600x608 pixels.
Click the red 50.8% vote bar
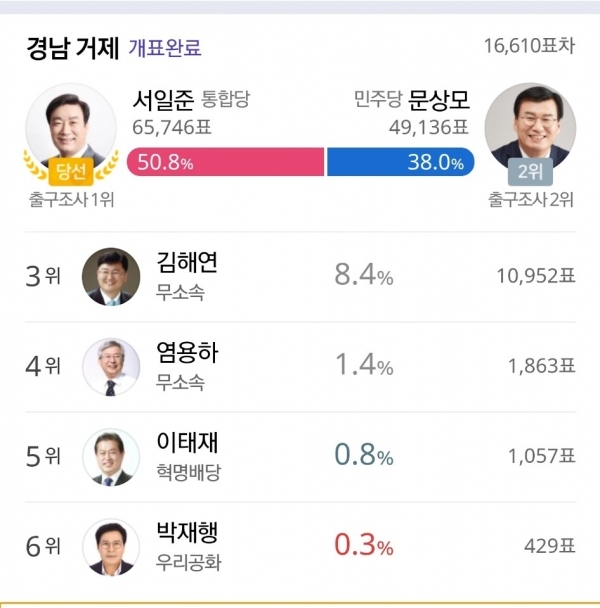[x=226, y=162]
